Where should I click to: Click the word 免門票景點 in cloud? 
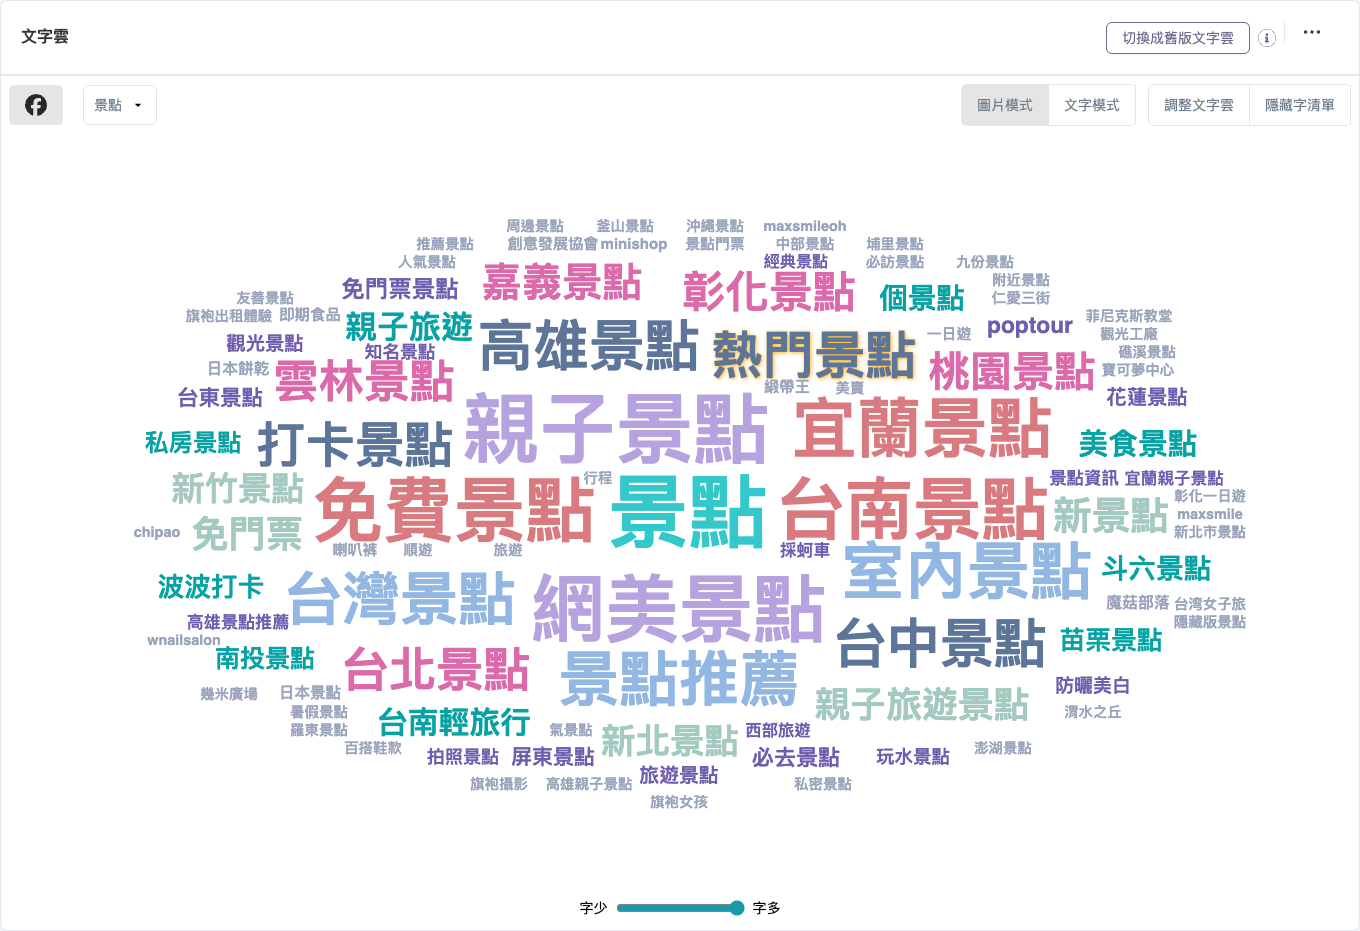tap(400, 289)
